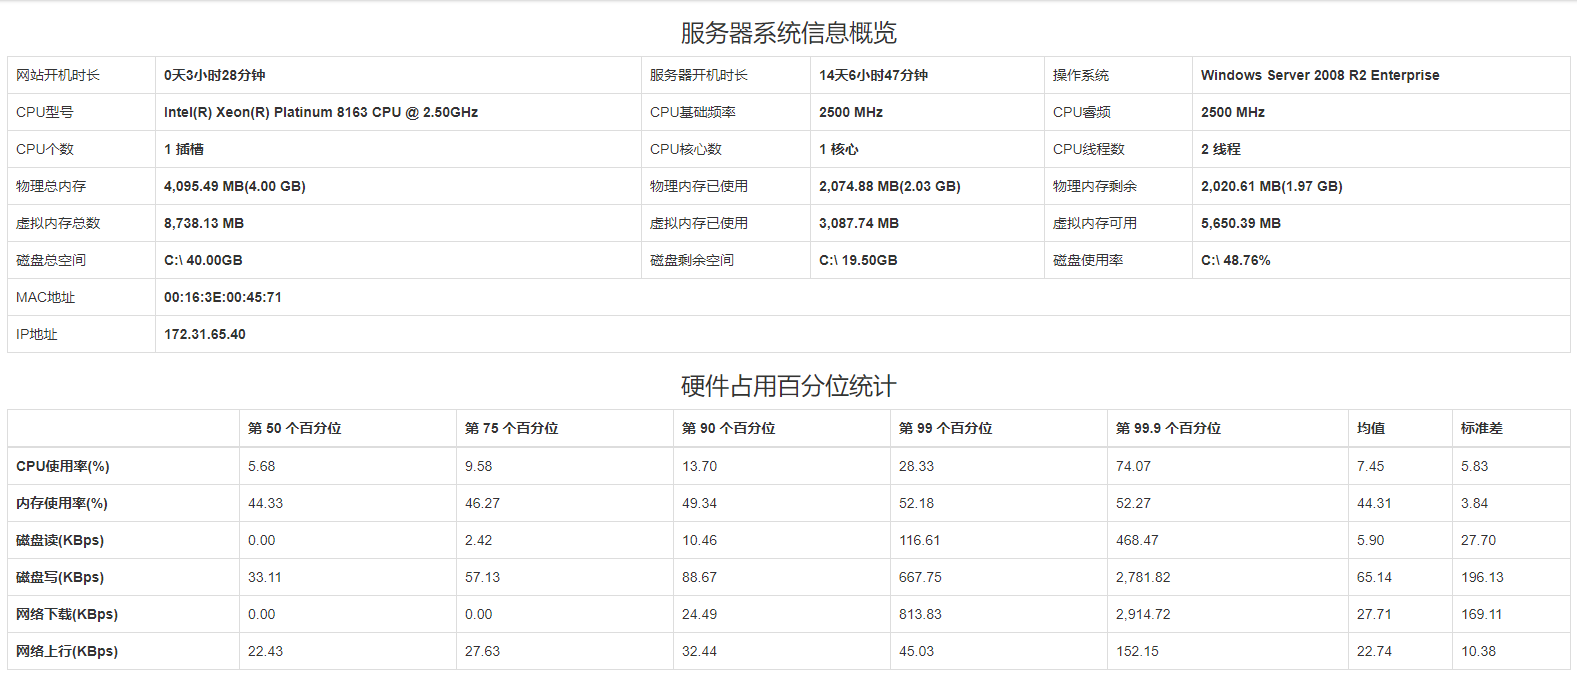This screenshot has width=1577, height=675.
Task: Click the 硬件占用百分位统计 heading
Action: [788, 386]
